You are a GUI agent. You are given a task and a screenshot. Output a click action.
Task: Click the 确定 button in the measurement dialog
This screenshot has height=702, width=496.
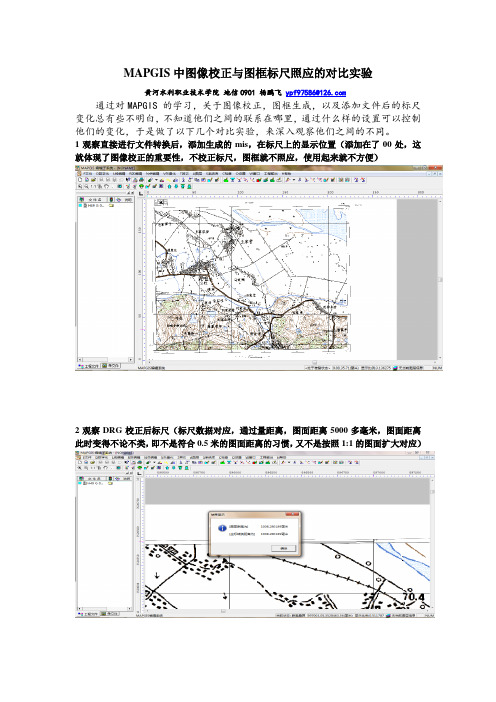(284, 548)
